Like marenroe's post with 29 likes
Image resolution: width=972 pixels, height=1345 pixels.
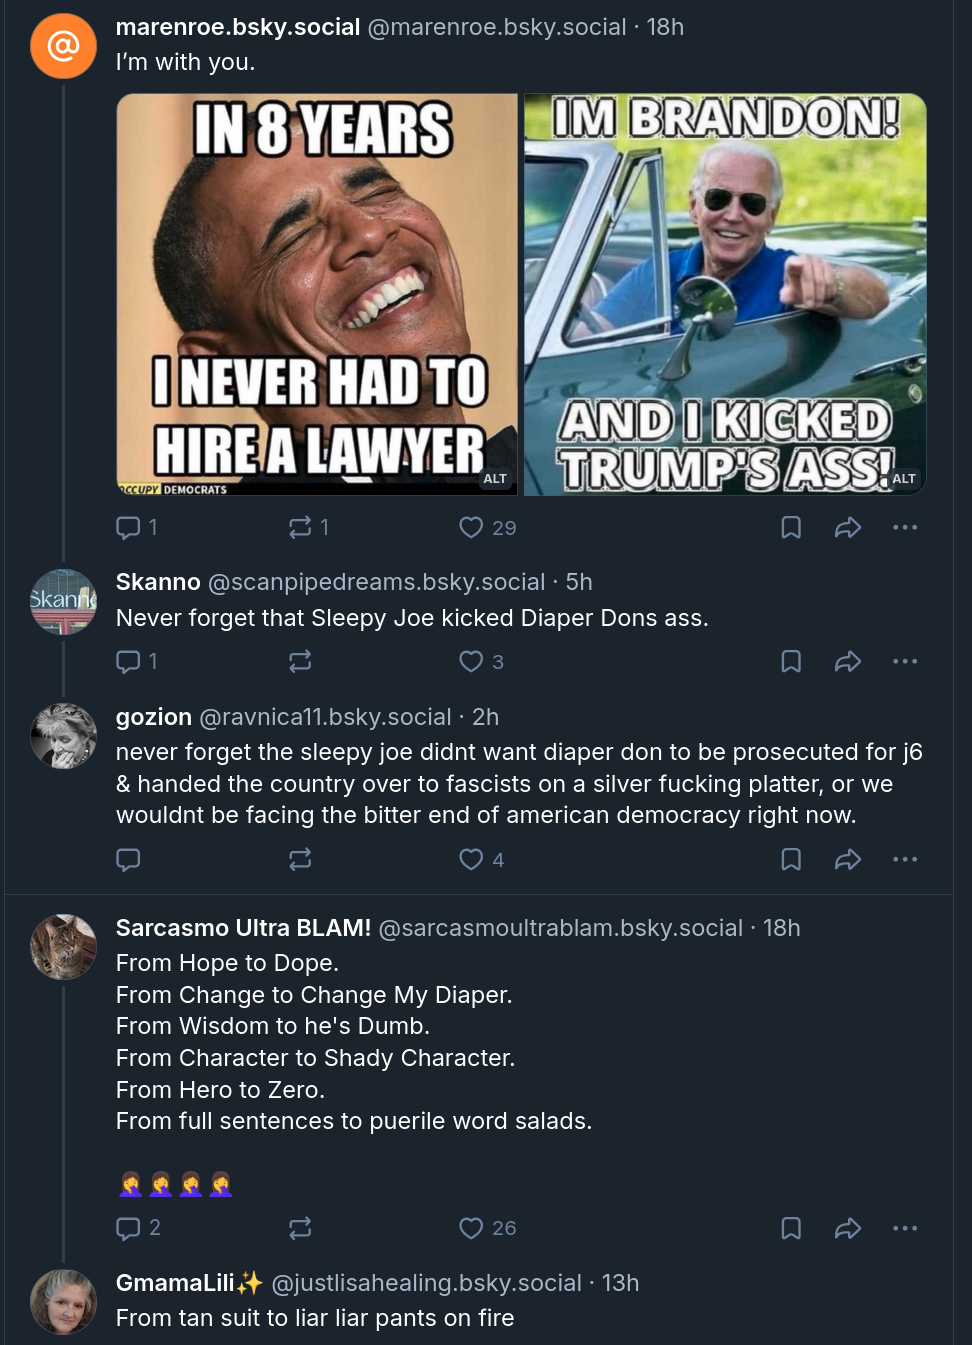pyautogui.click(x=471, y=527)
